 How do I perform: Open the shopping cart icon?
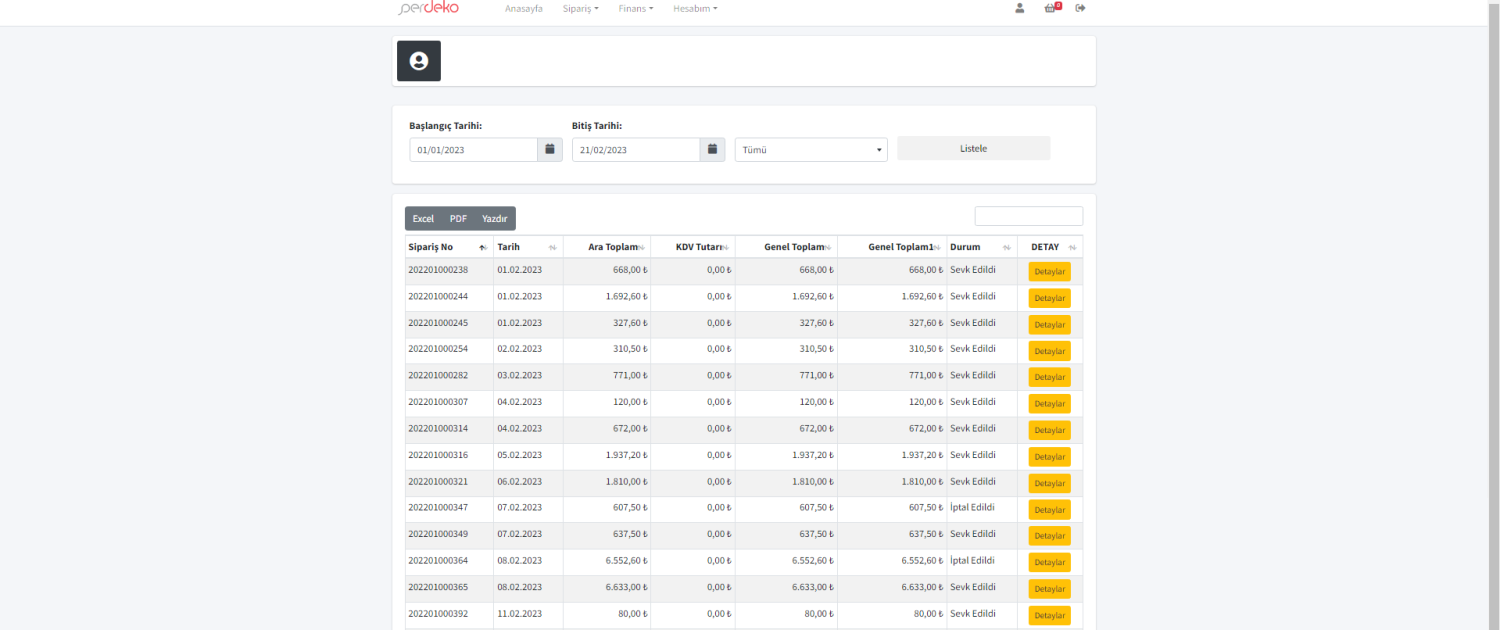[x=1051, y=8]
